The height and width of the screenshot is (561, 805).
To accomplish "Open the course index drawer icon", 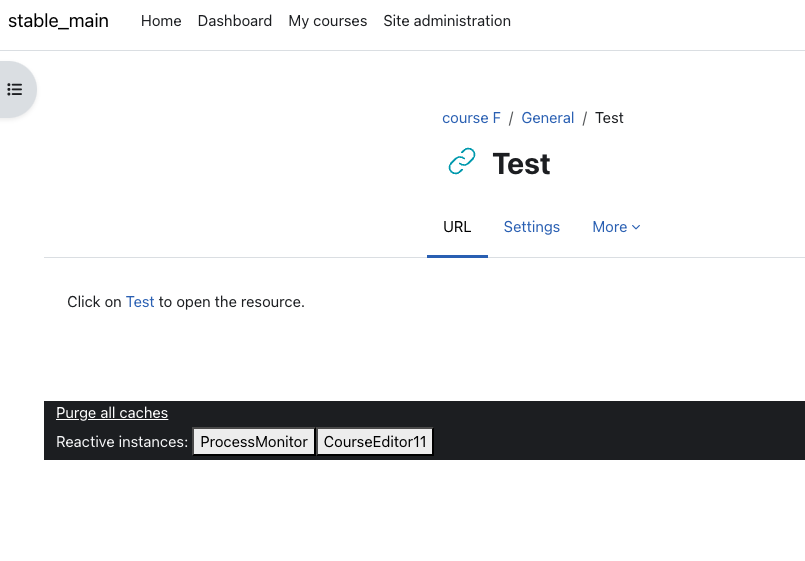I will (15, 90).
